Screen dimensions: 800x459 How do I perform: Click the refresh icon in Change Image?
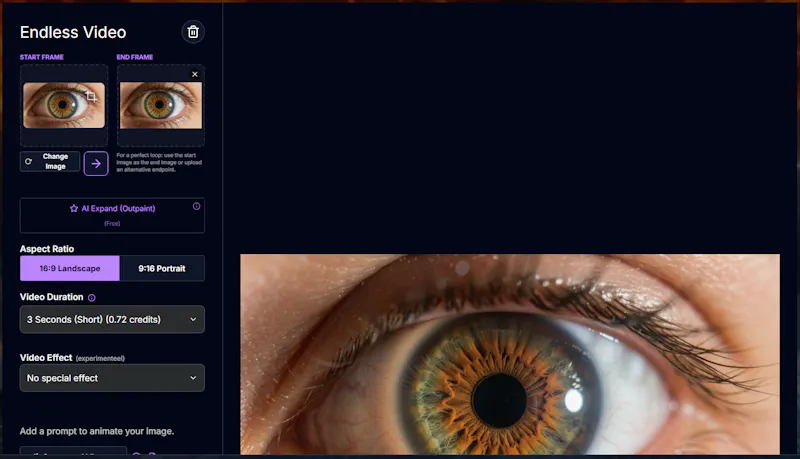[29, 162]
